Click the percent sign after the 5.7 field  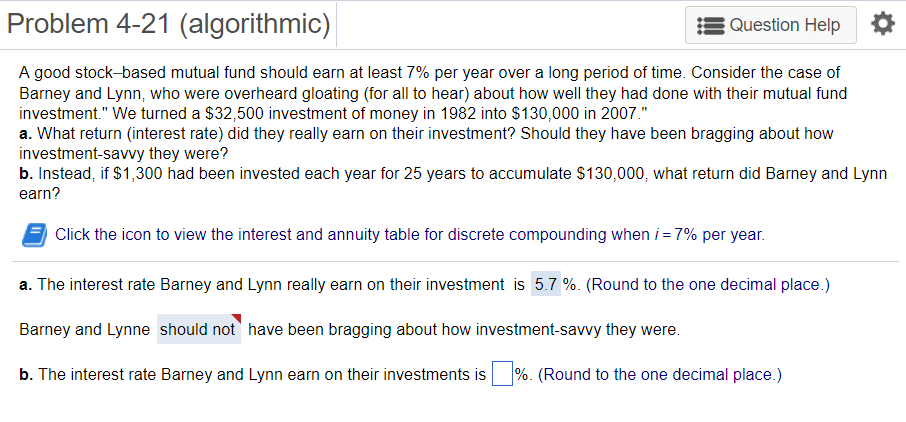tap(571, 285)
